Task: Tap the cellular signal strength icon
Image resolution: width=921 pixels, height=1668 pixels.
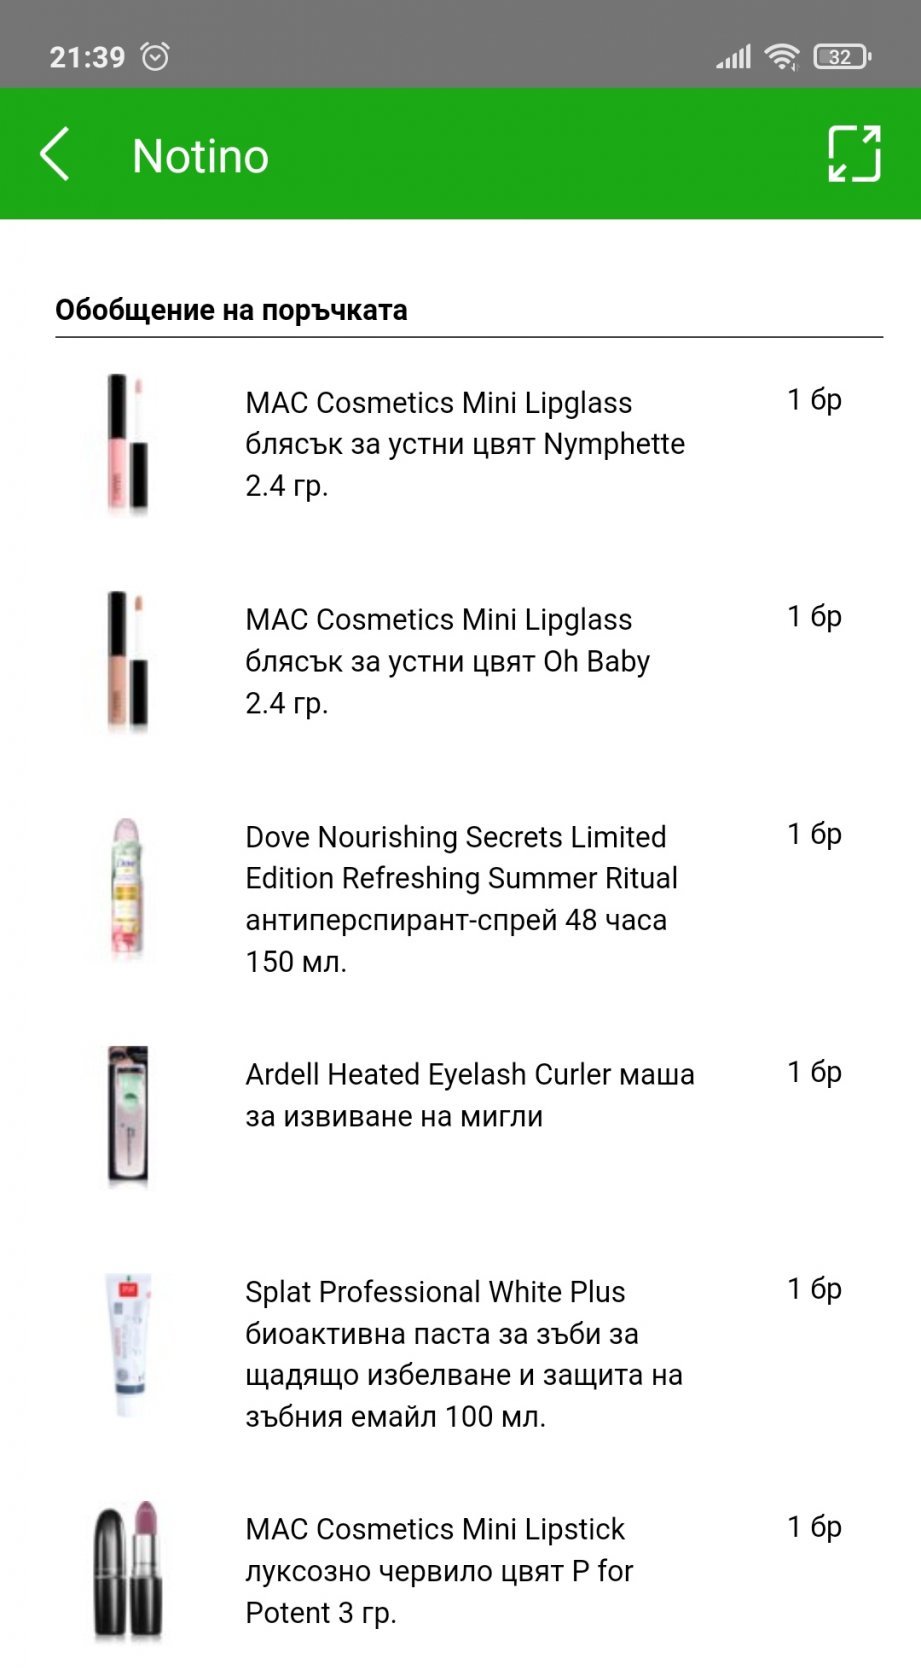Action: pos(733,57)
